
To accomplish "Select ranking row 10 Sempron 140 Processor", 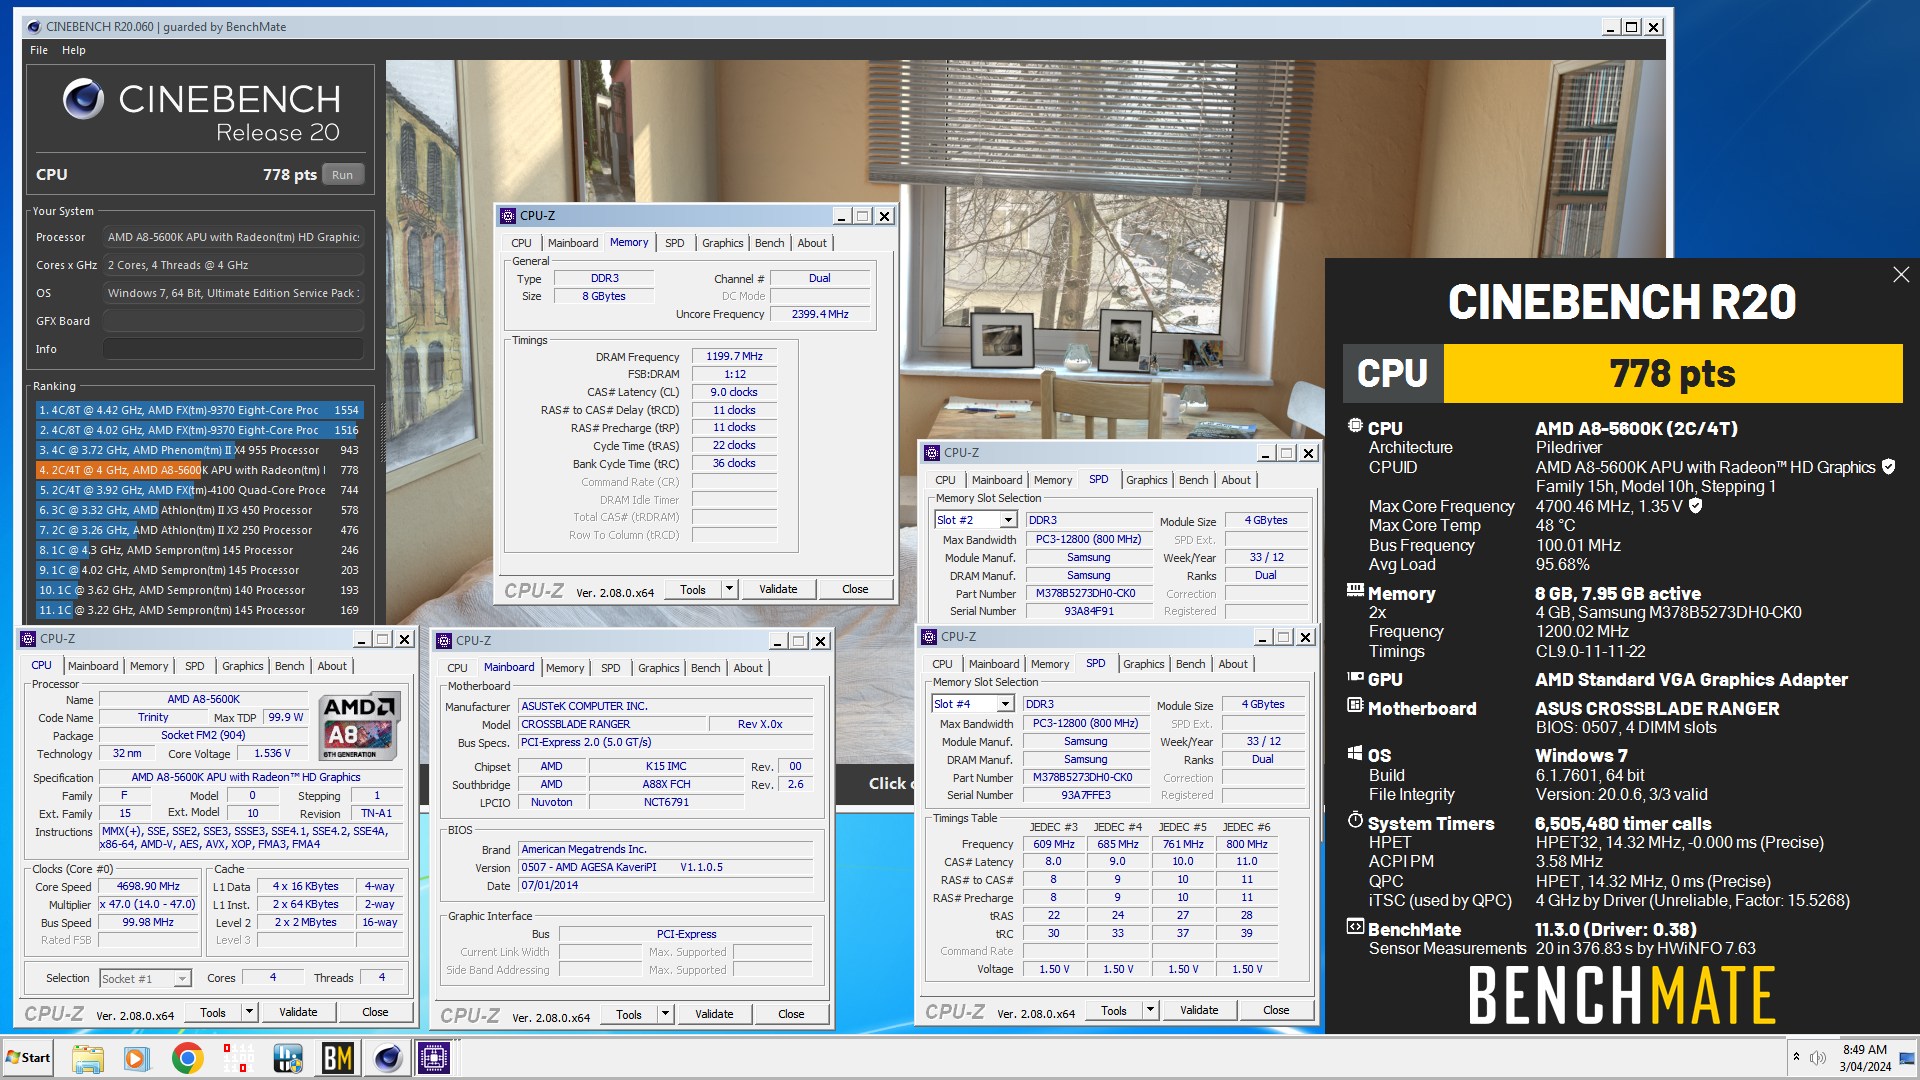I will tap(198, 590).
